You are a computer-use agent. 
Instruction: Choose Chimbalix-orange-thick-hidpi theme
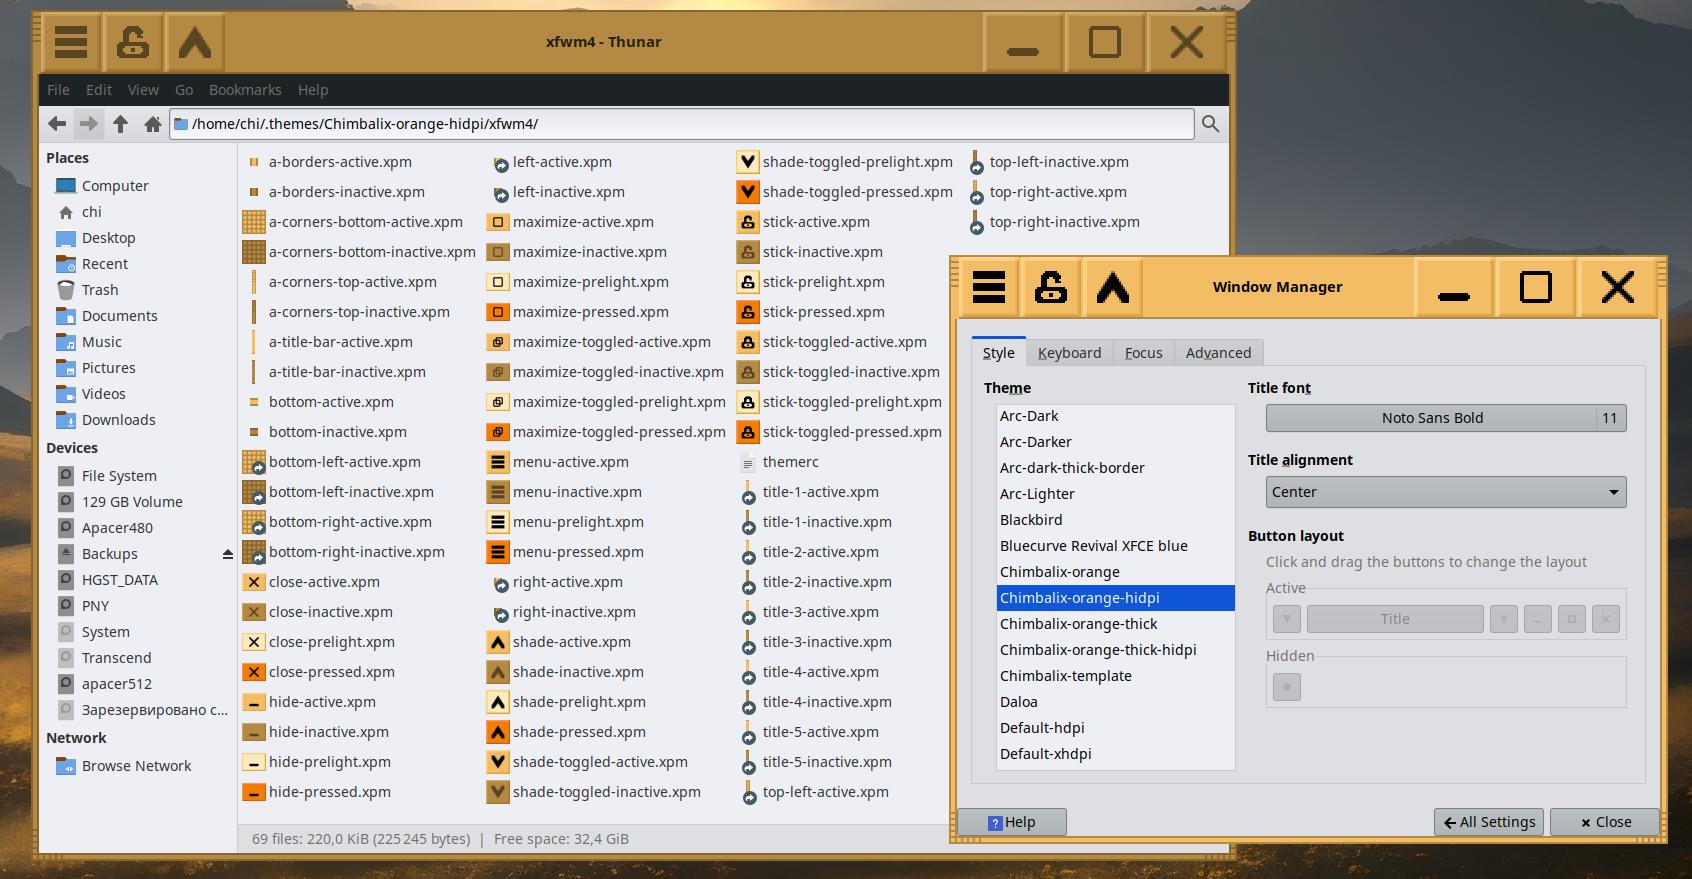pos(1116,650)
